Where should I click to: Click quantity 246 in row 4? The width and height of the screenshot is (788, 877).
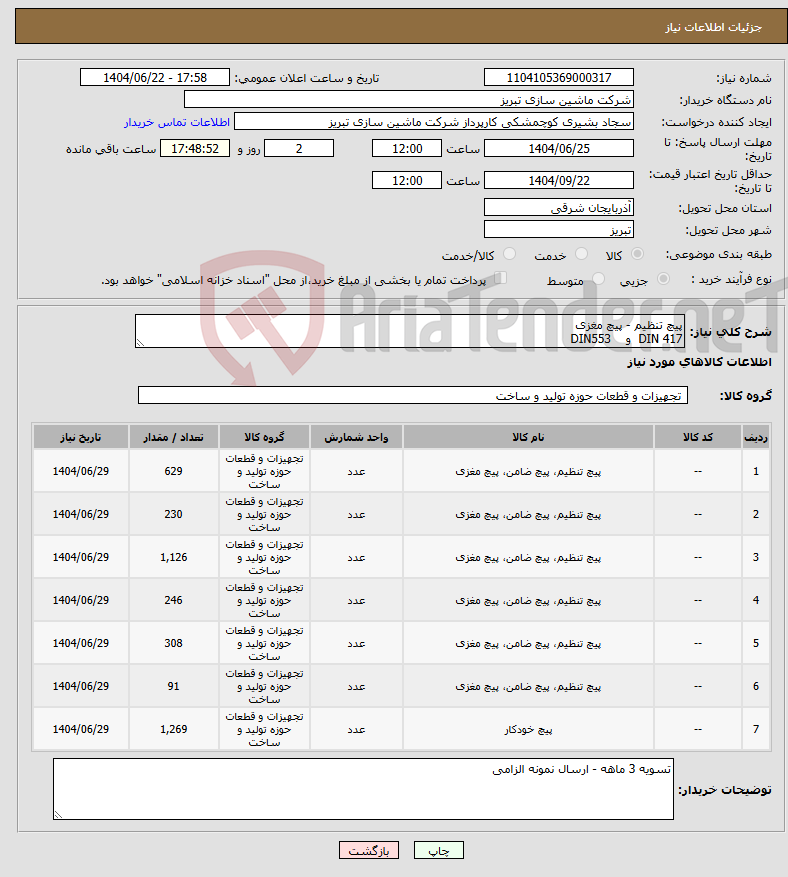coord(173,601)
